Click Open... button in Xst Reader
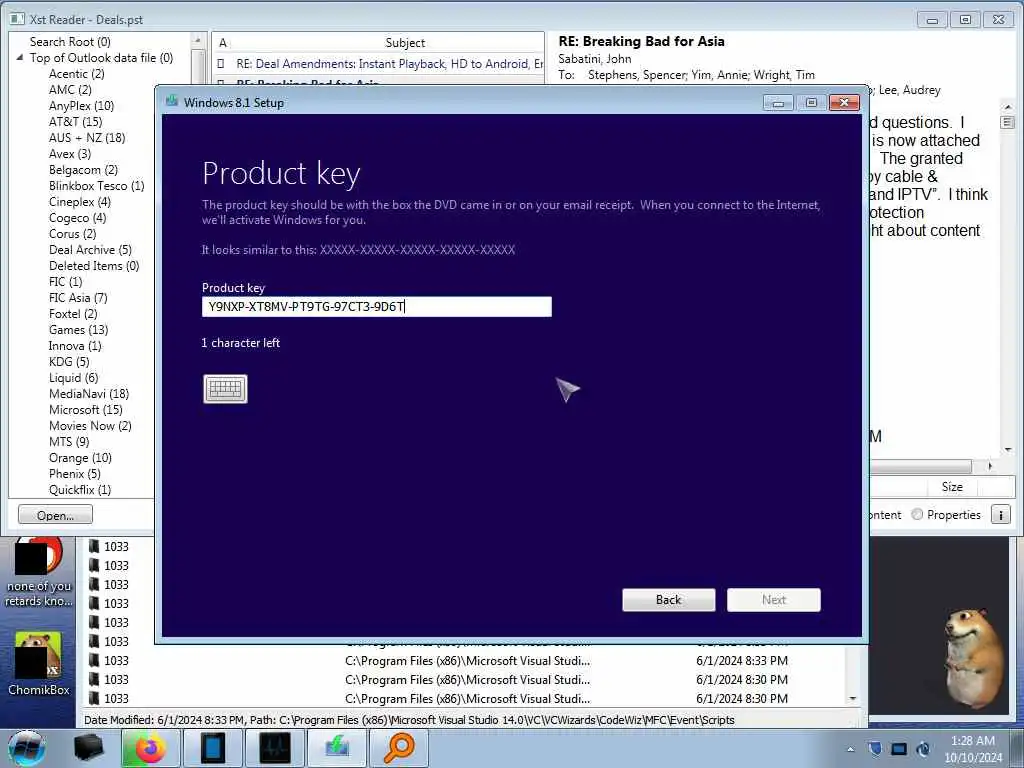This screenshot has width=1024, height=768. 56,515
